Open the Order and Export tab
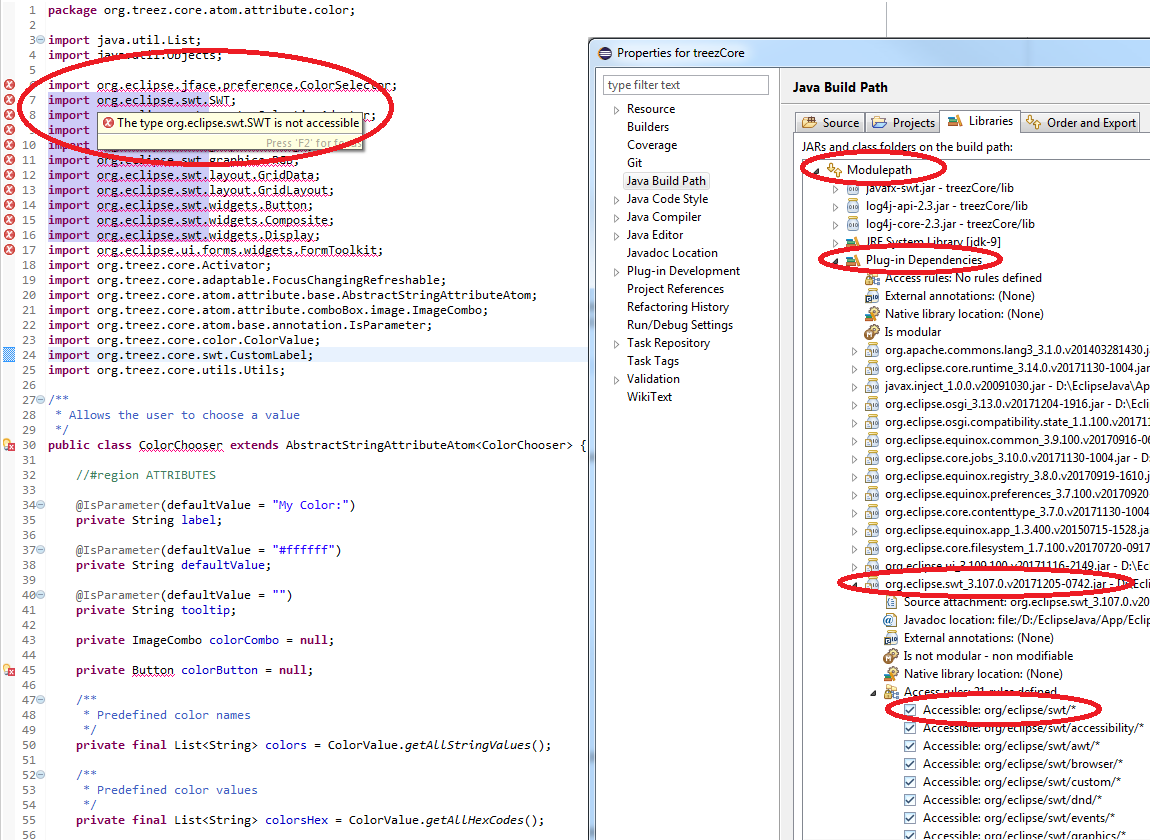 (1080, 123)
